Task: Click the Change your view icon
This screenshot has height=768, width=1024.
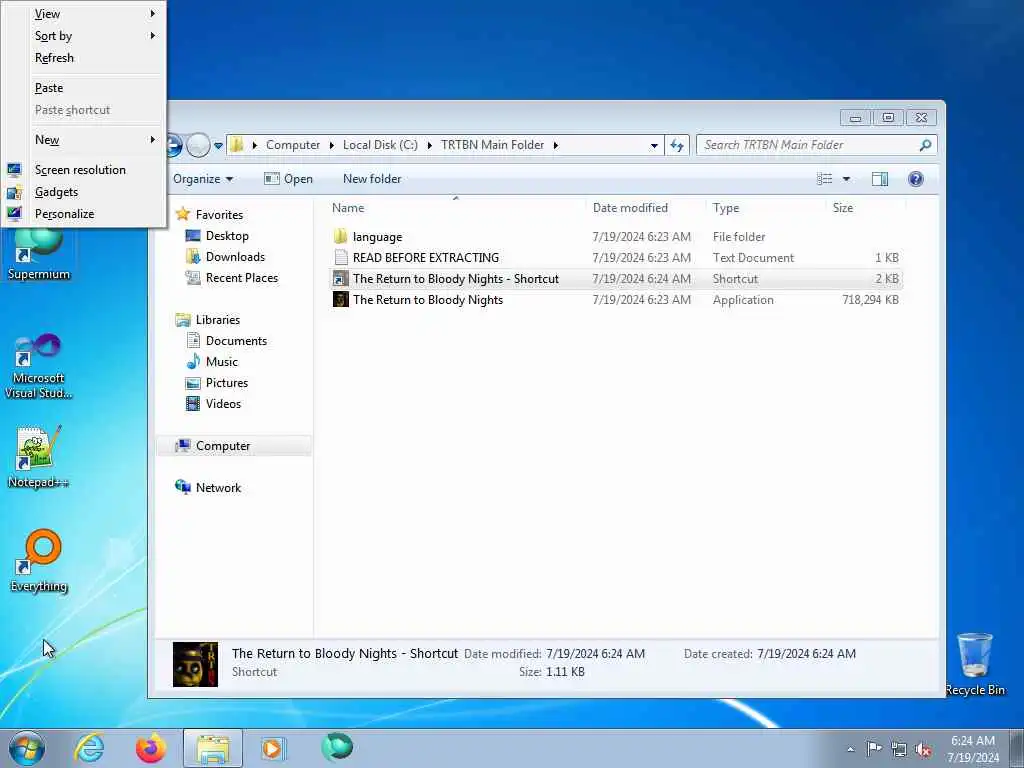Action: 825,179
